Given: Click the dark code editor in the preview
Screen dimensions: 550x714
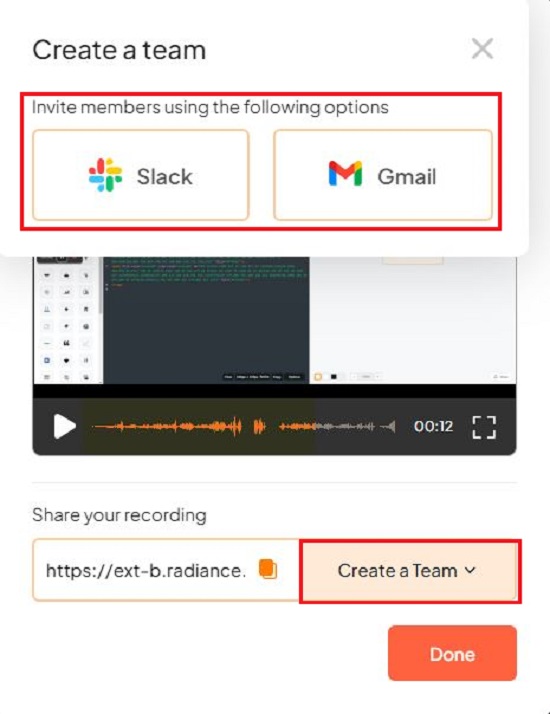Looking at the screenshot, I should pyautogui.click(x=206, y=321).
